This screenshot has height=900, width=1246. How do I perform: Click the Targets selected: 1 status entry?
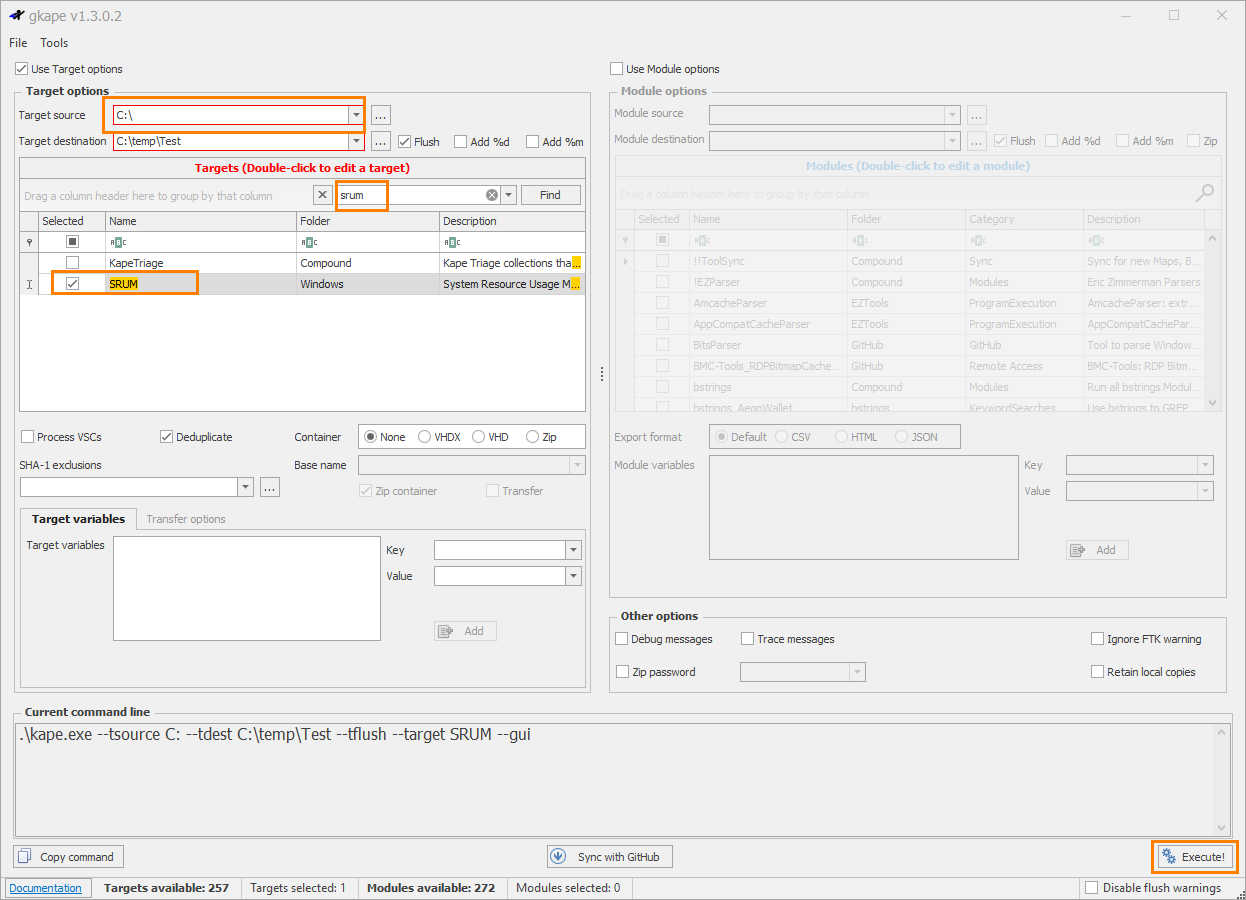pyautogui.click(x=298, y=888)
